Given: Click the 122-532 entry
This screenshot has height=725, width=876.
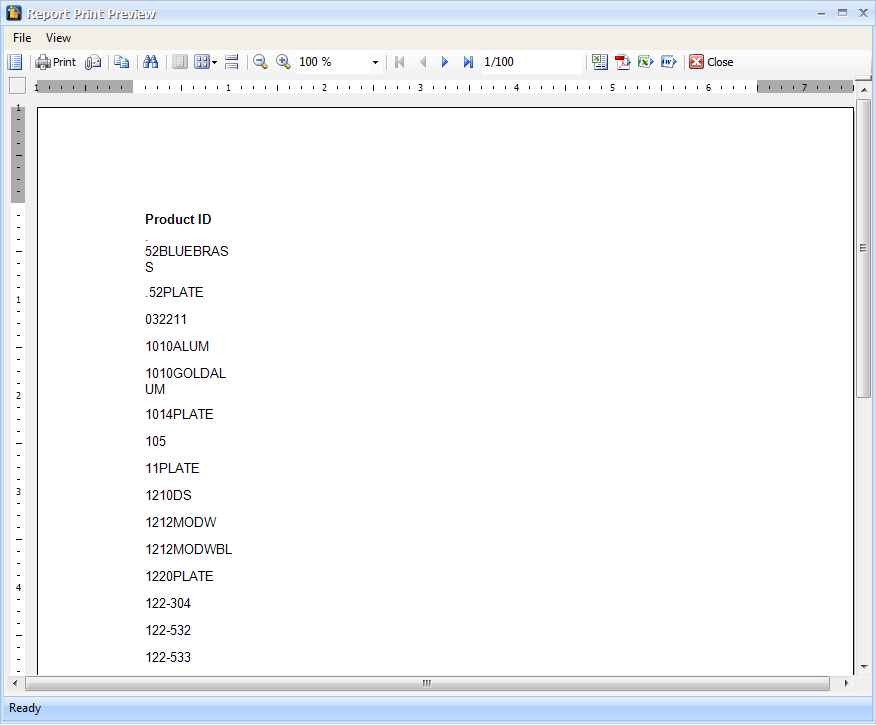Looking at the screenshot, I should click(x=168, y=631).
